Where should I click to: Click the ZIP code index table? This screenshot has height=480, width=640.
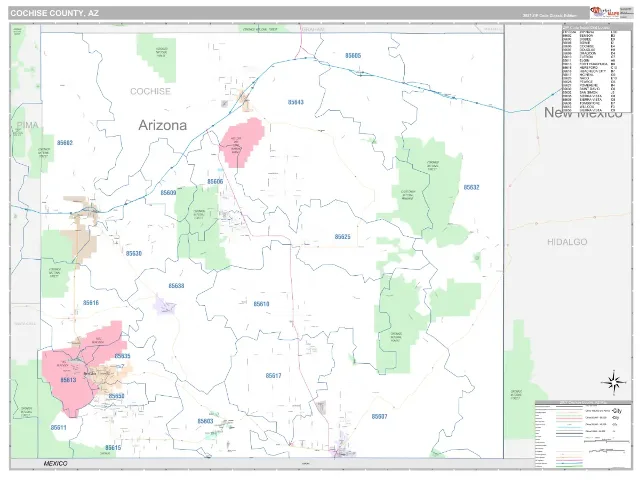596,68
